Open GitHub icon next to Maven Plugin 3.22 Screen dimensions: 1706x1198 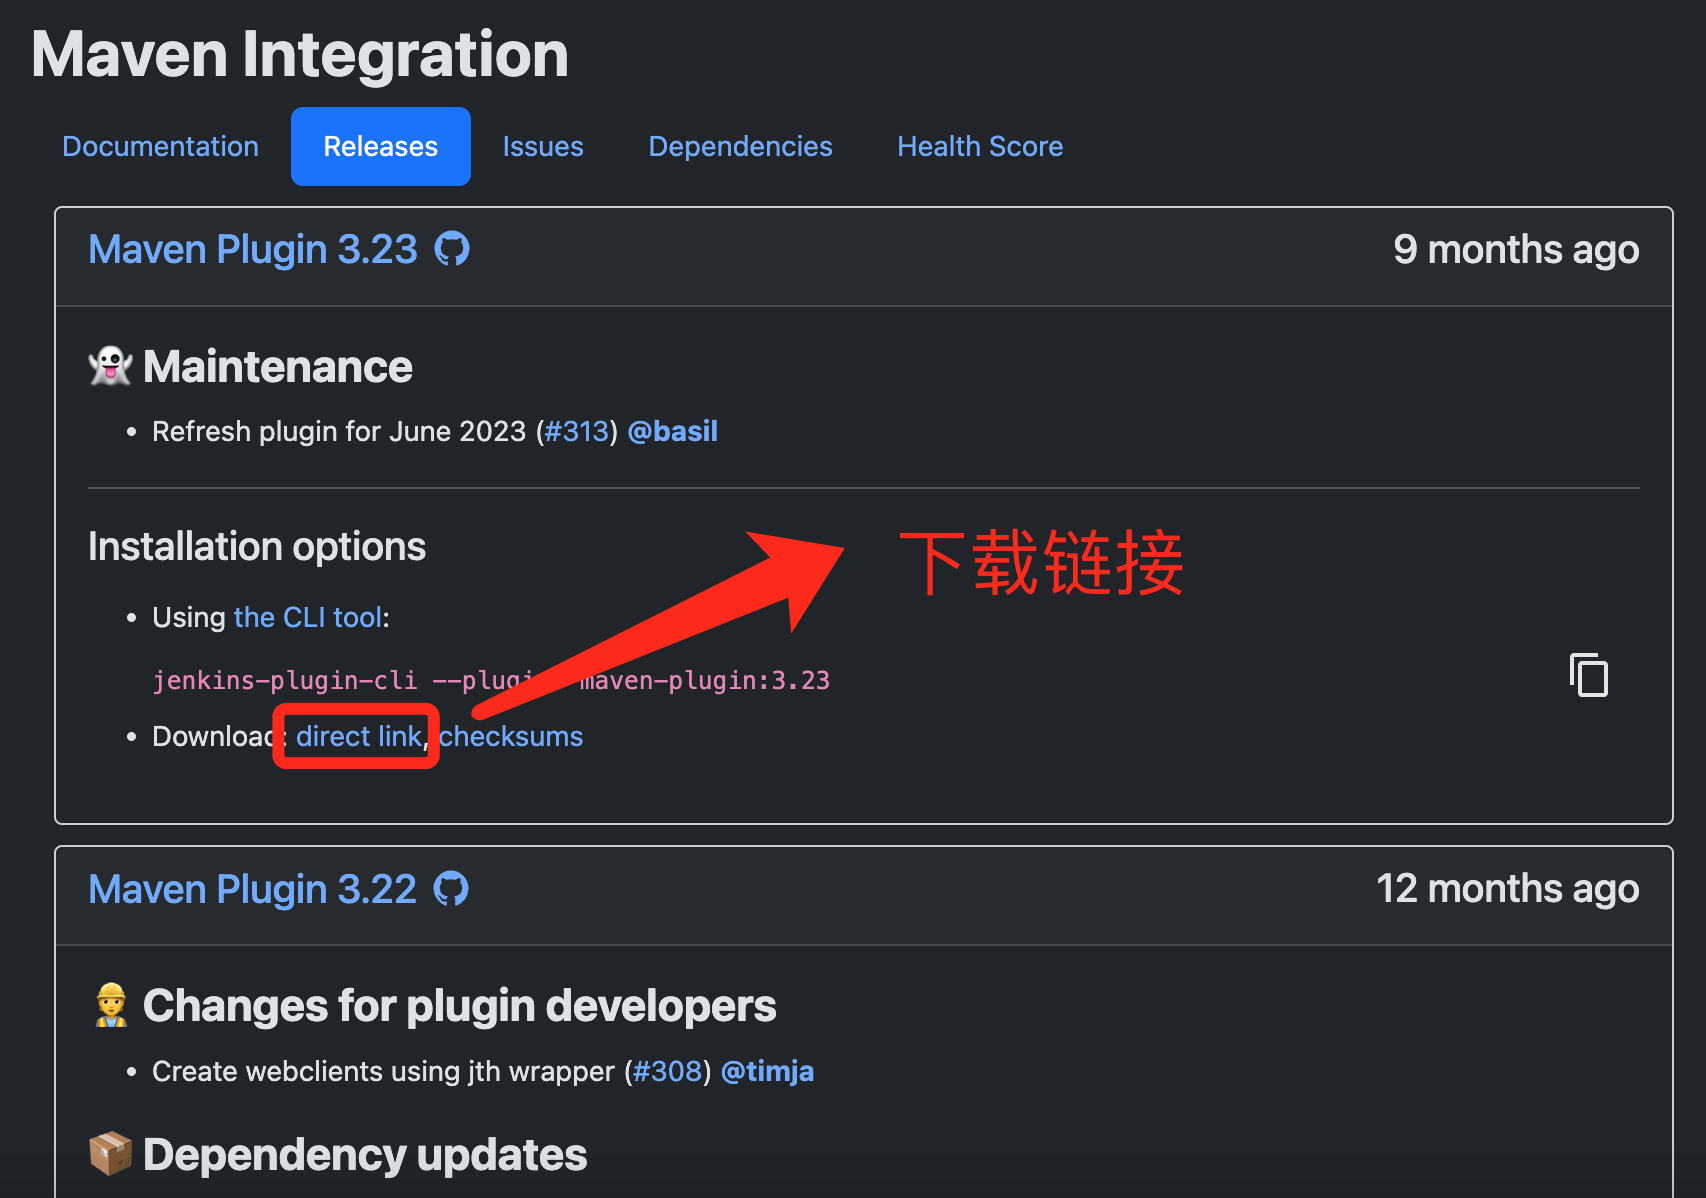451,889
